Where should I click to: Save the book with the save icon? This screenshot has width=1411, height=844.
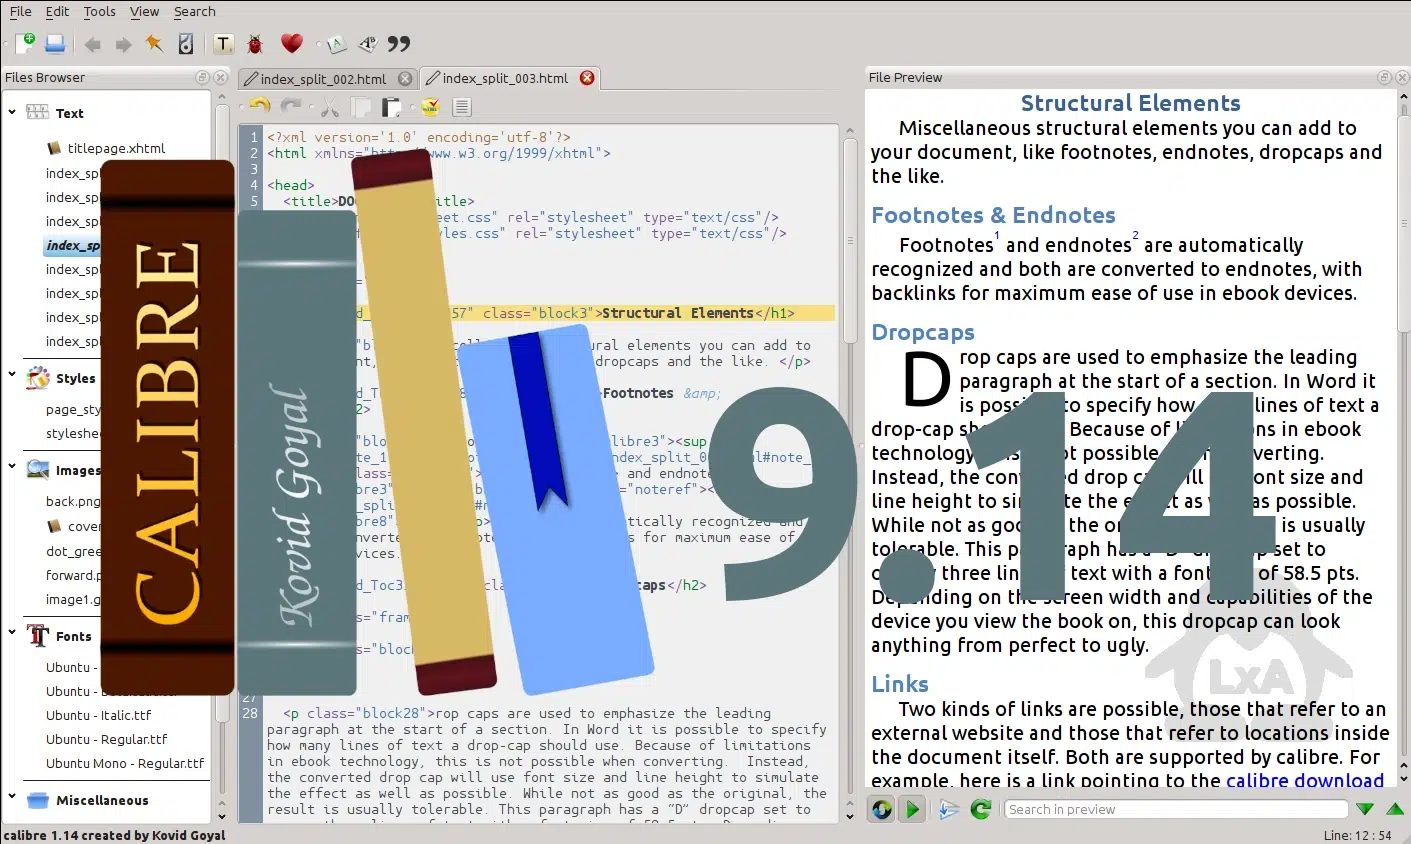(55, 43)
